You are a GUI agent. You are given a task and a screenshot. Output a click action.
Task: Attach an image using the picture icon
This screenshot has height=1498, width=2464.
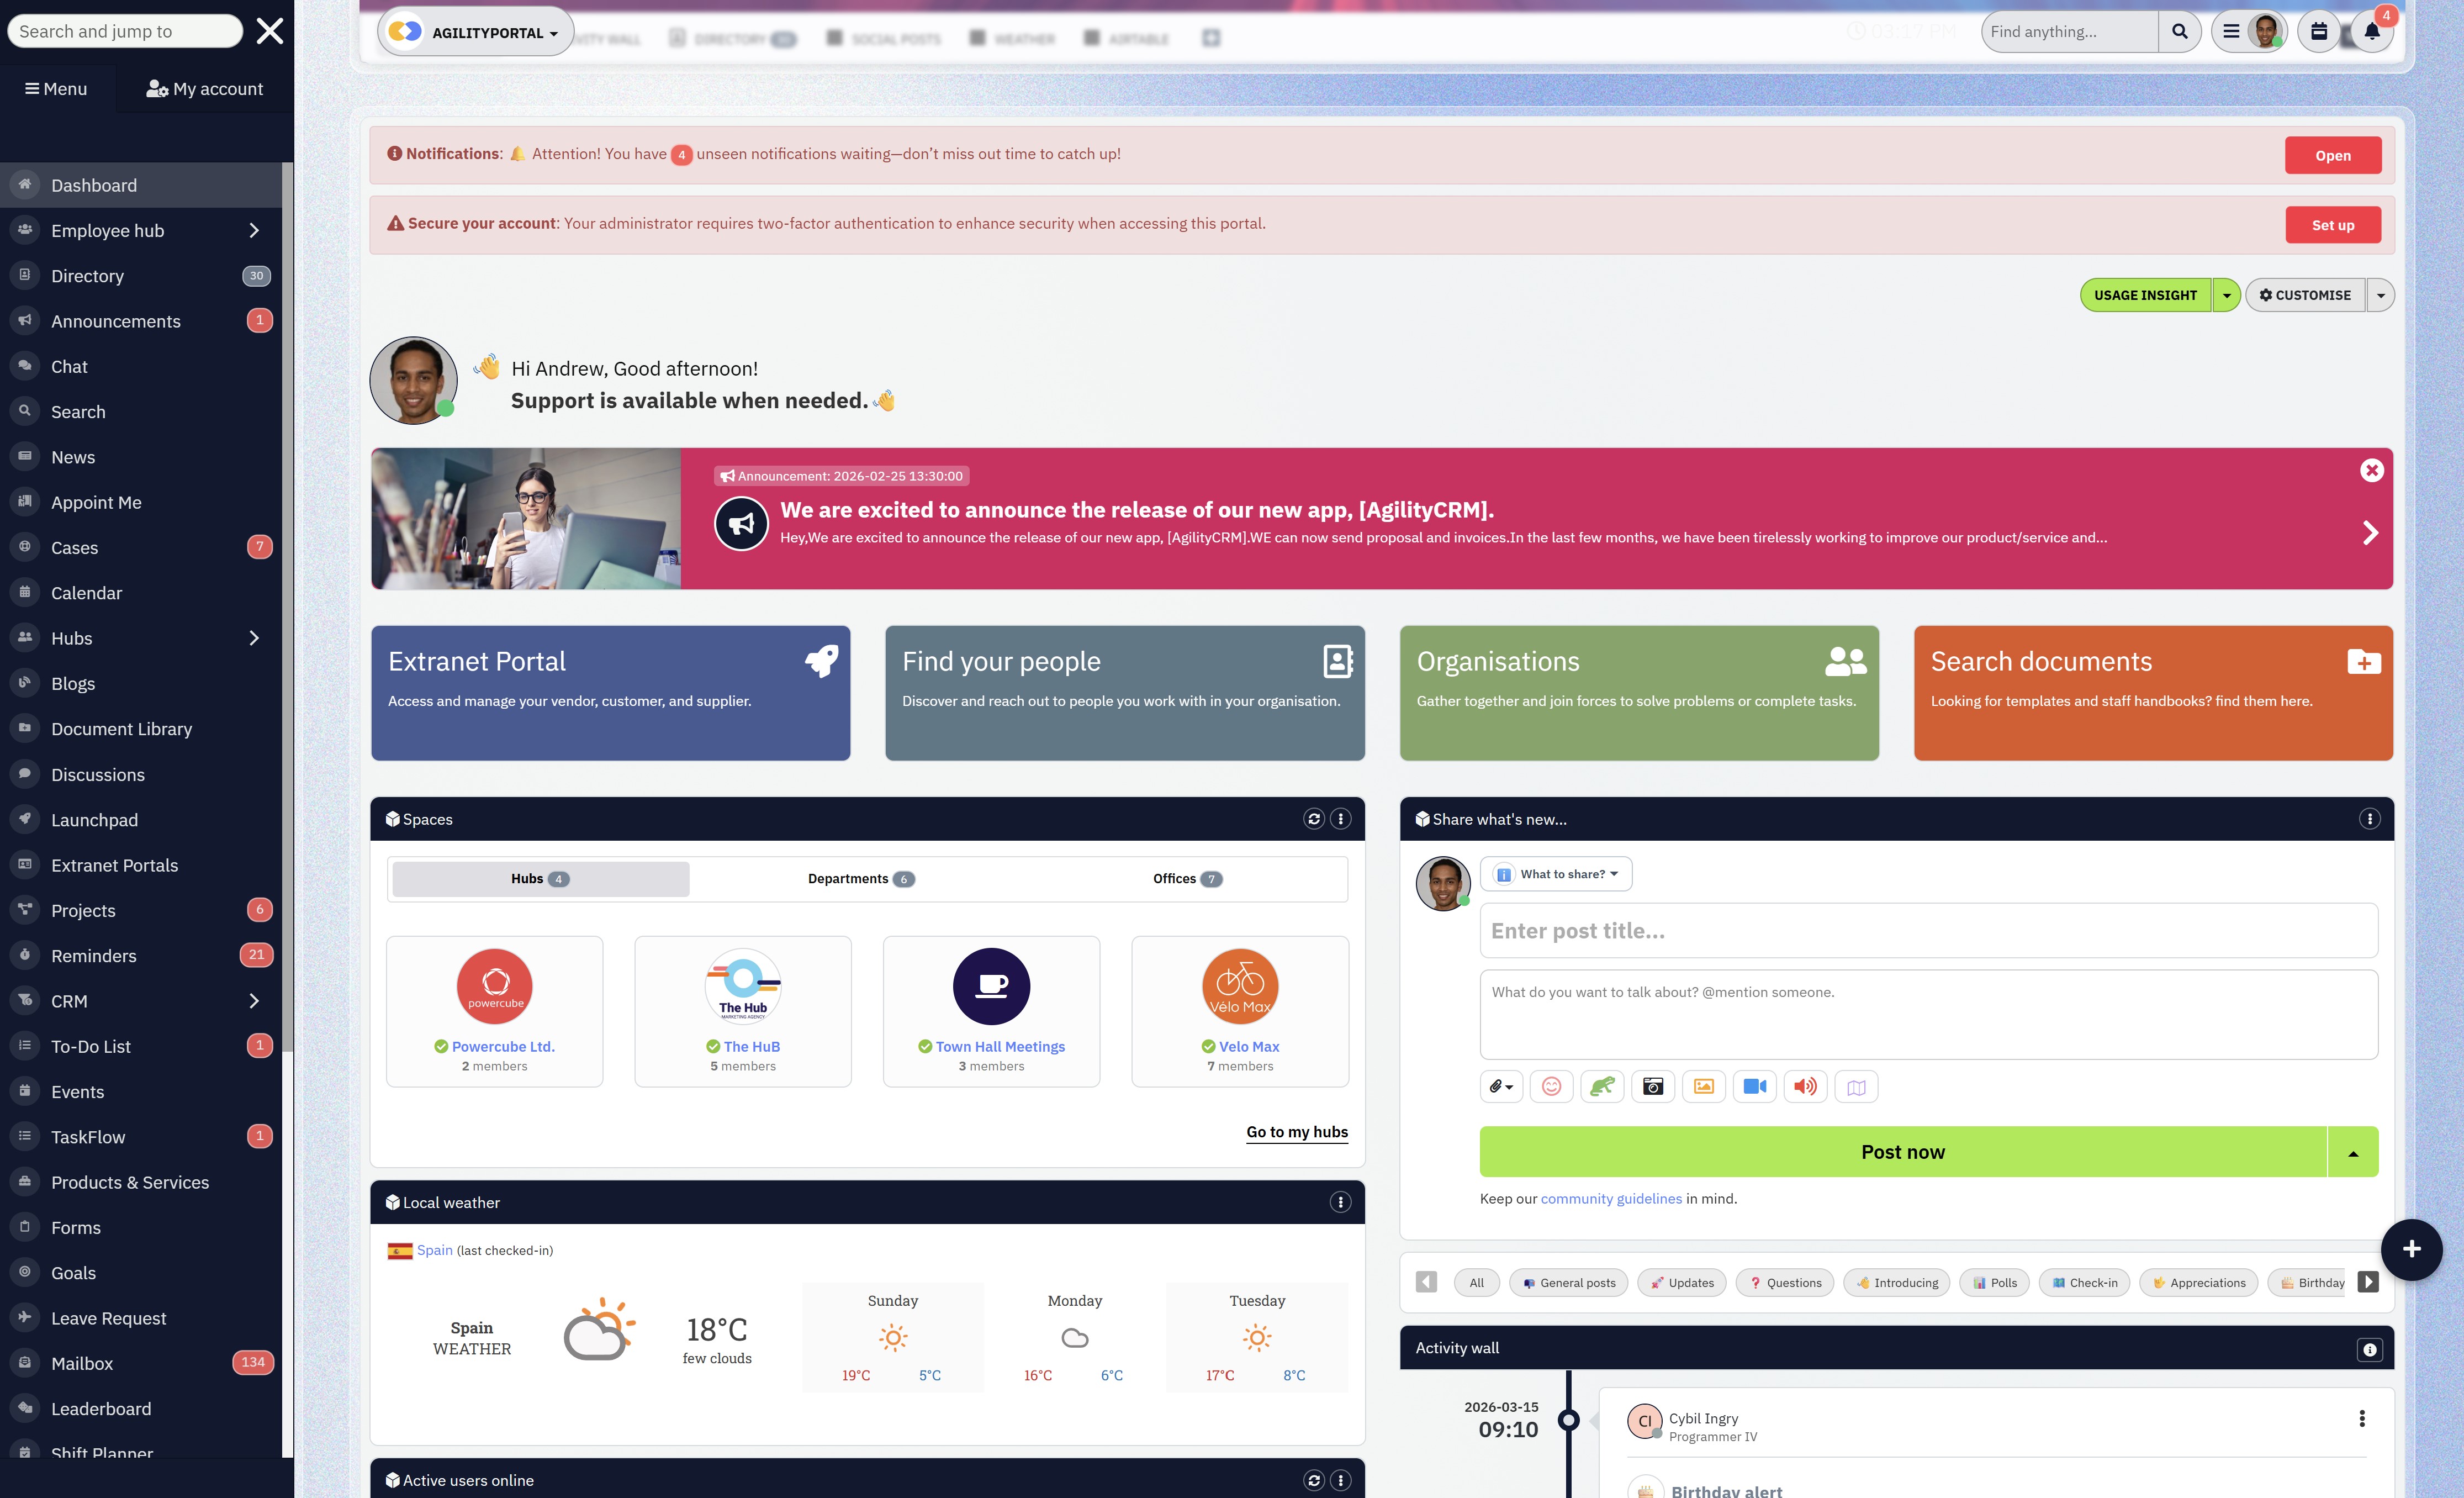tap(1704, 1086)
